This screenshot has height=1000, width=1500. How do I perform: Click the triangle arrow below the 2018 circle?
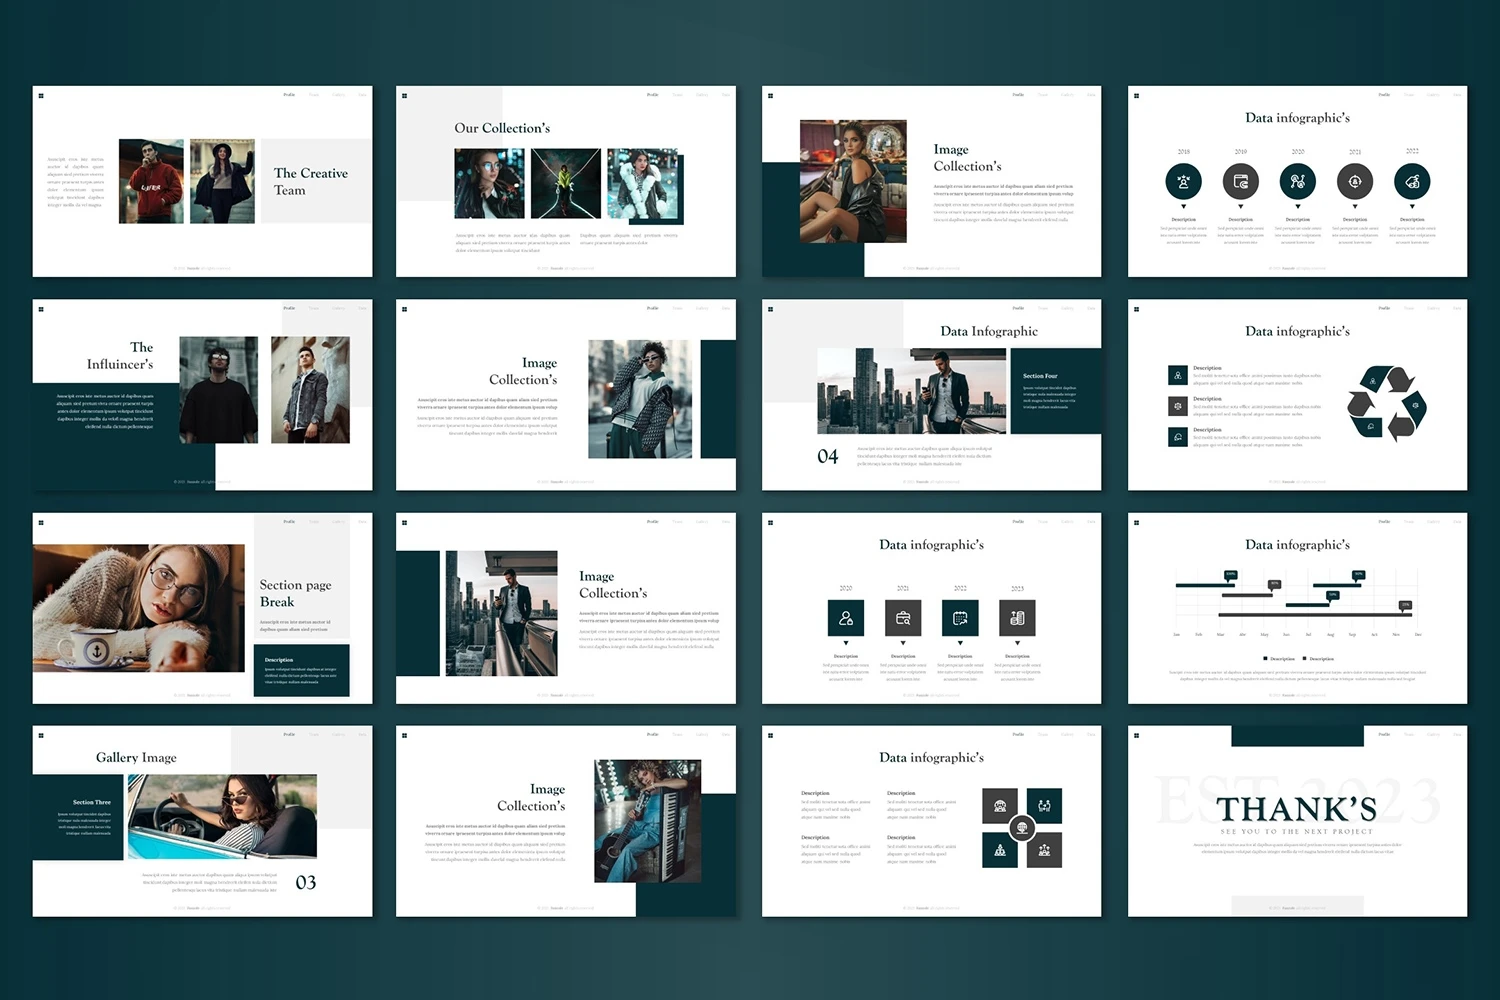coord(1183,207)
